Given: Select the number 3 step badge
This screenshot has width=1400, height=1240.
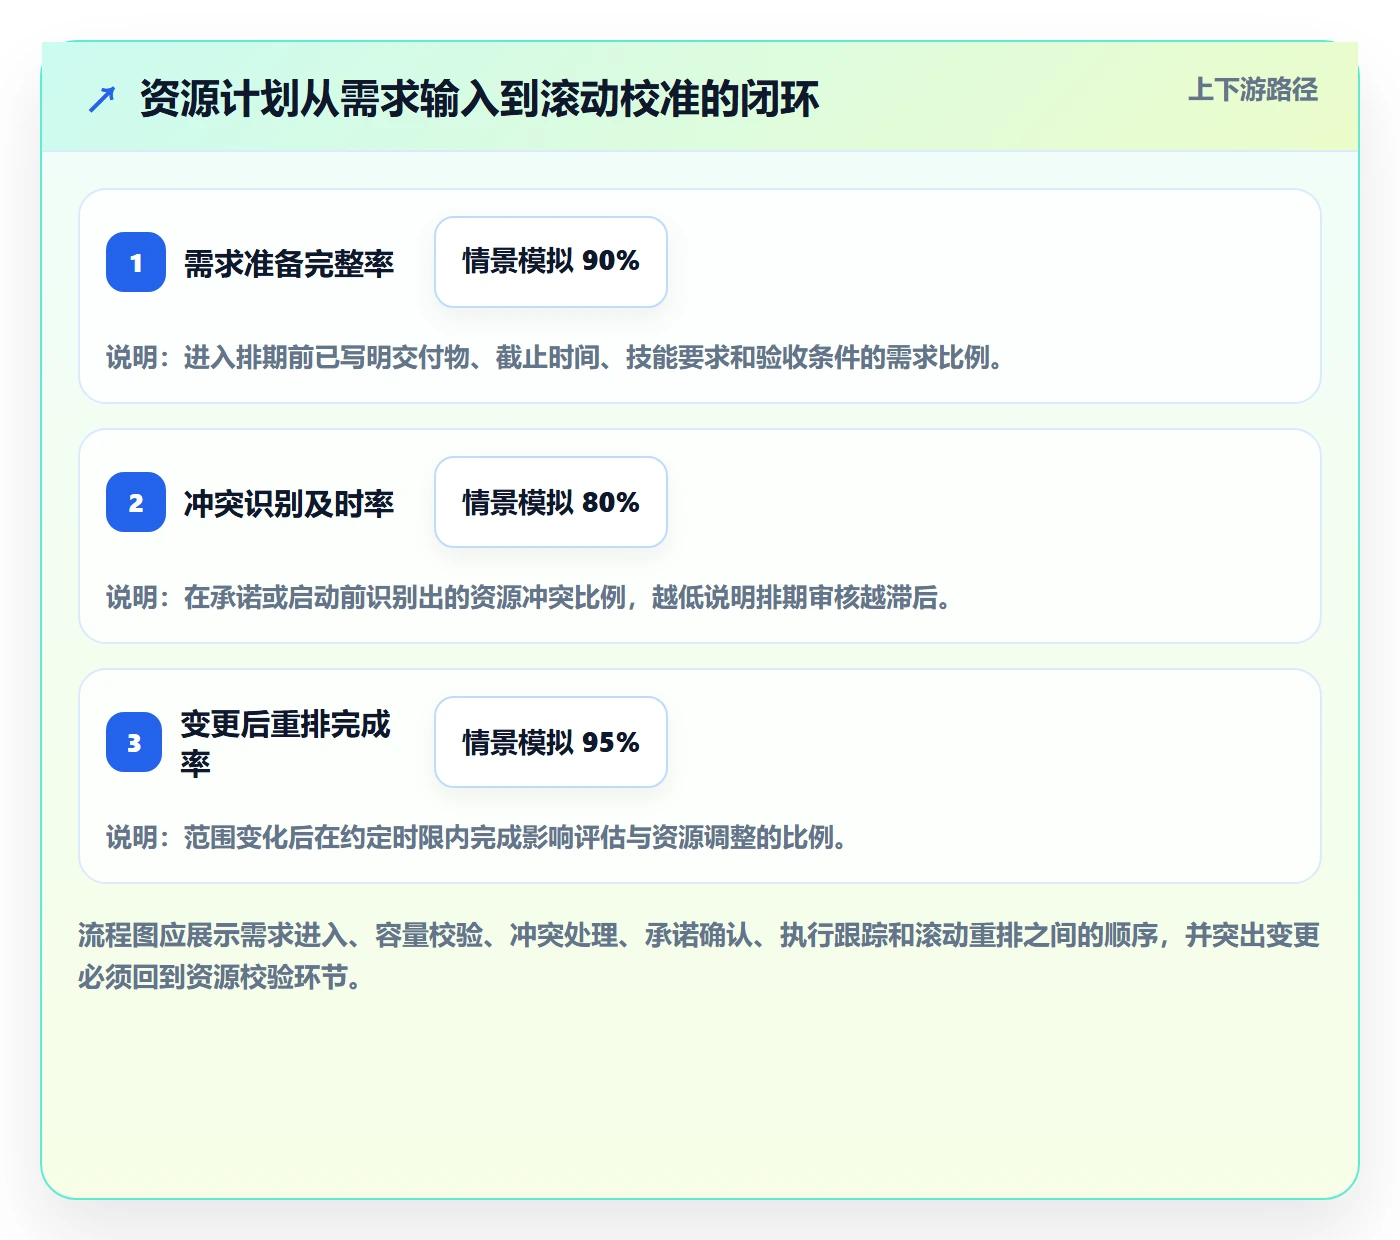Looking at the screenshot, I should click(134, 742).
